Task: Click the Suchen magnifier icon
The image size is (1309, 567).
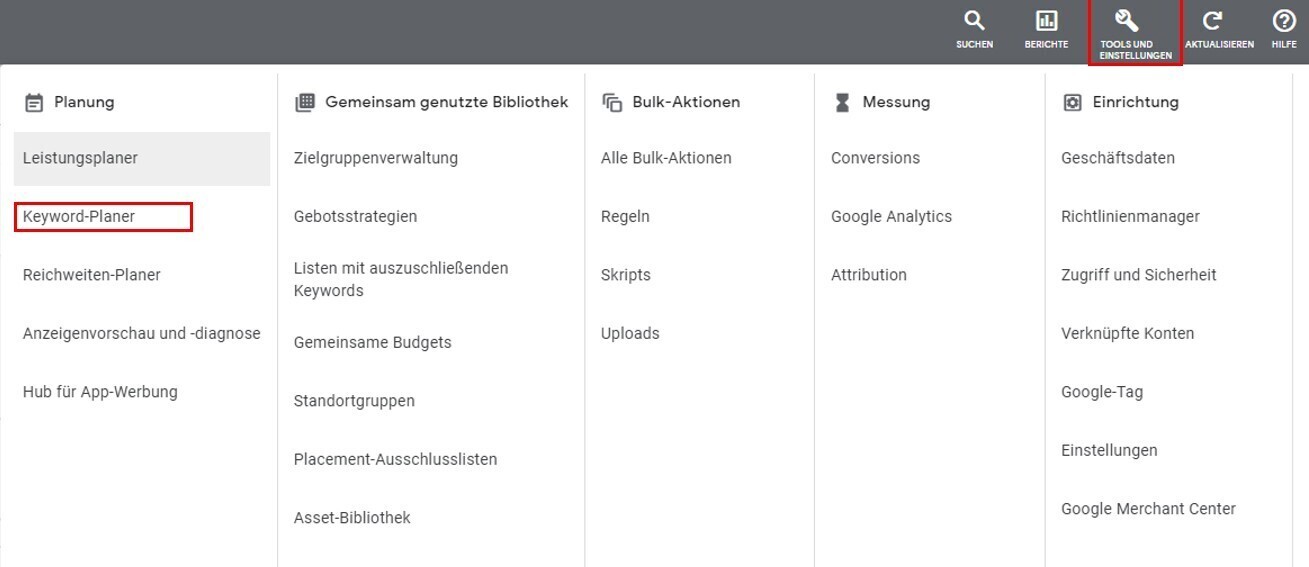Action: point(974,22)
